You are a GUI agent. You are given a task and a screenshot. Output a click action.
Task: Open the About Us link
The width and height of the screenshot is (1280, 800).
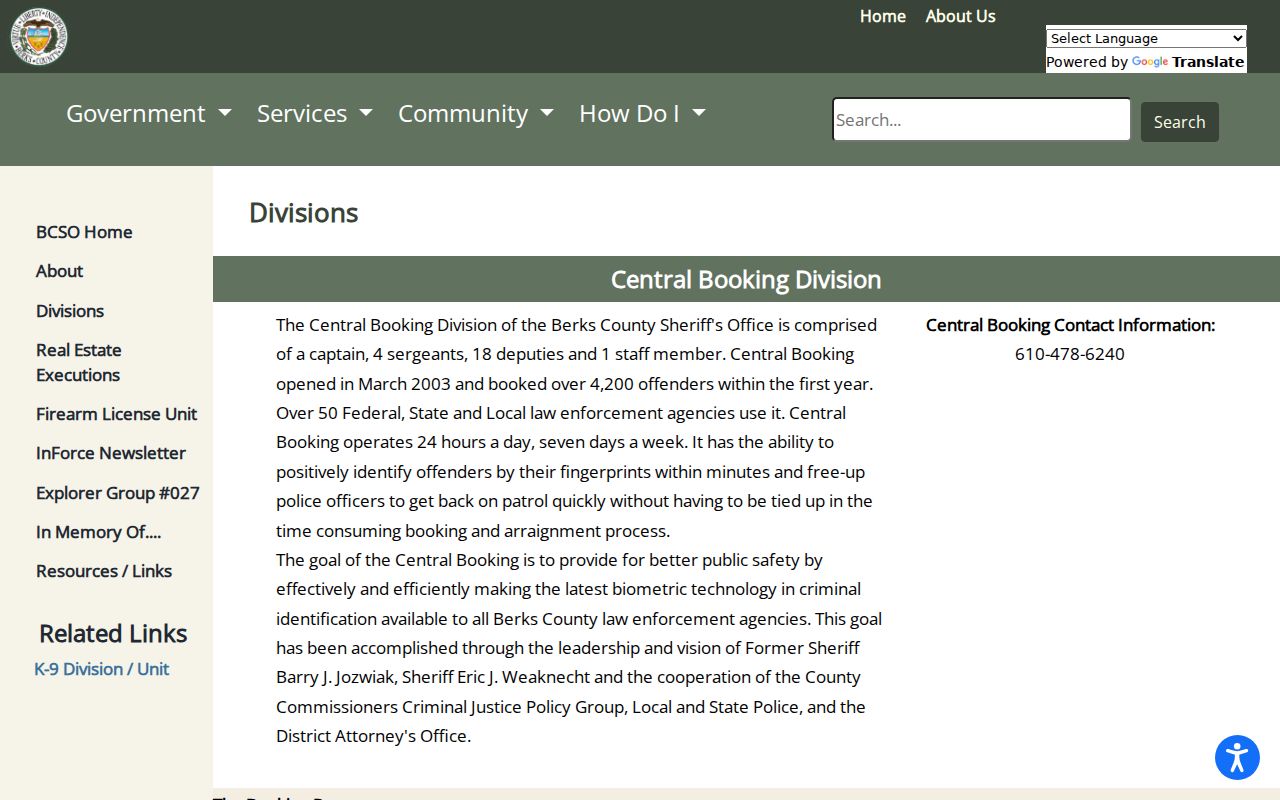pos(960,16)
